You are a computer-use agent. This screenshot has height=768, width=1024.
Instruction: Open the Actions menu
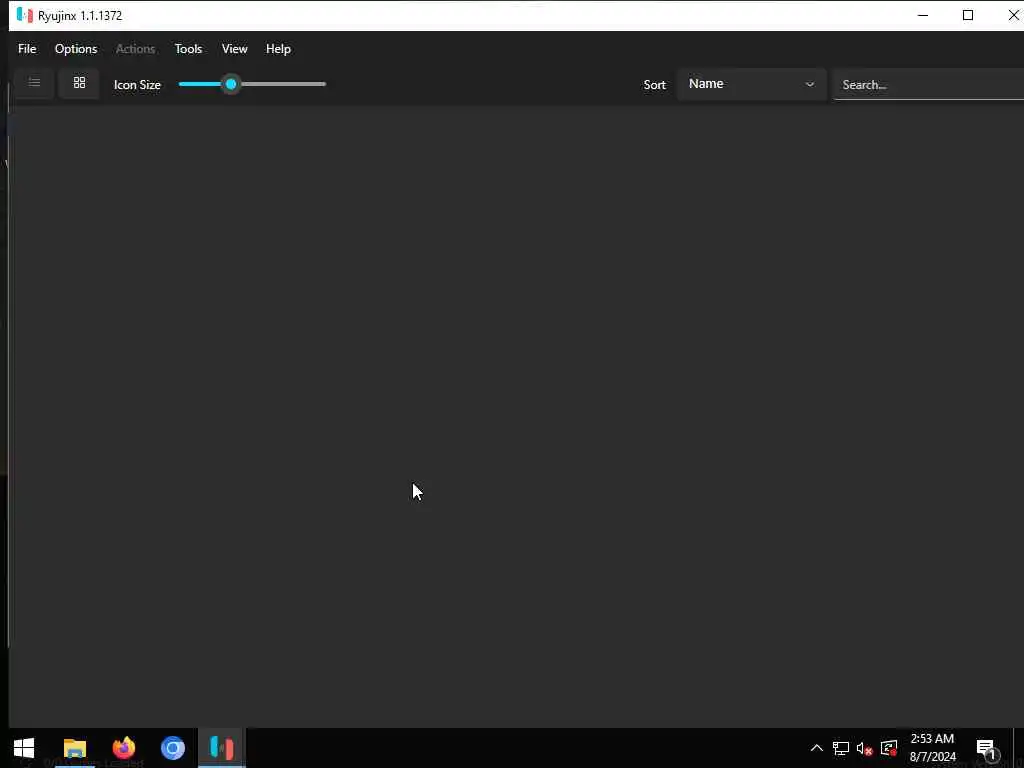click(135, 49)
